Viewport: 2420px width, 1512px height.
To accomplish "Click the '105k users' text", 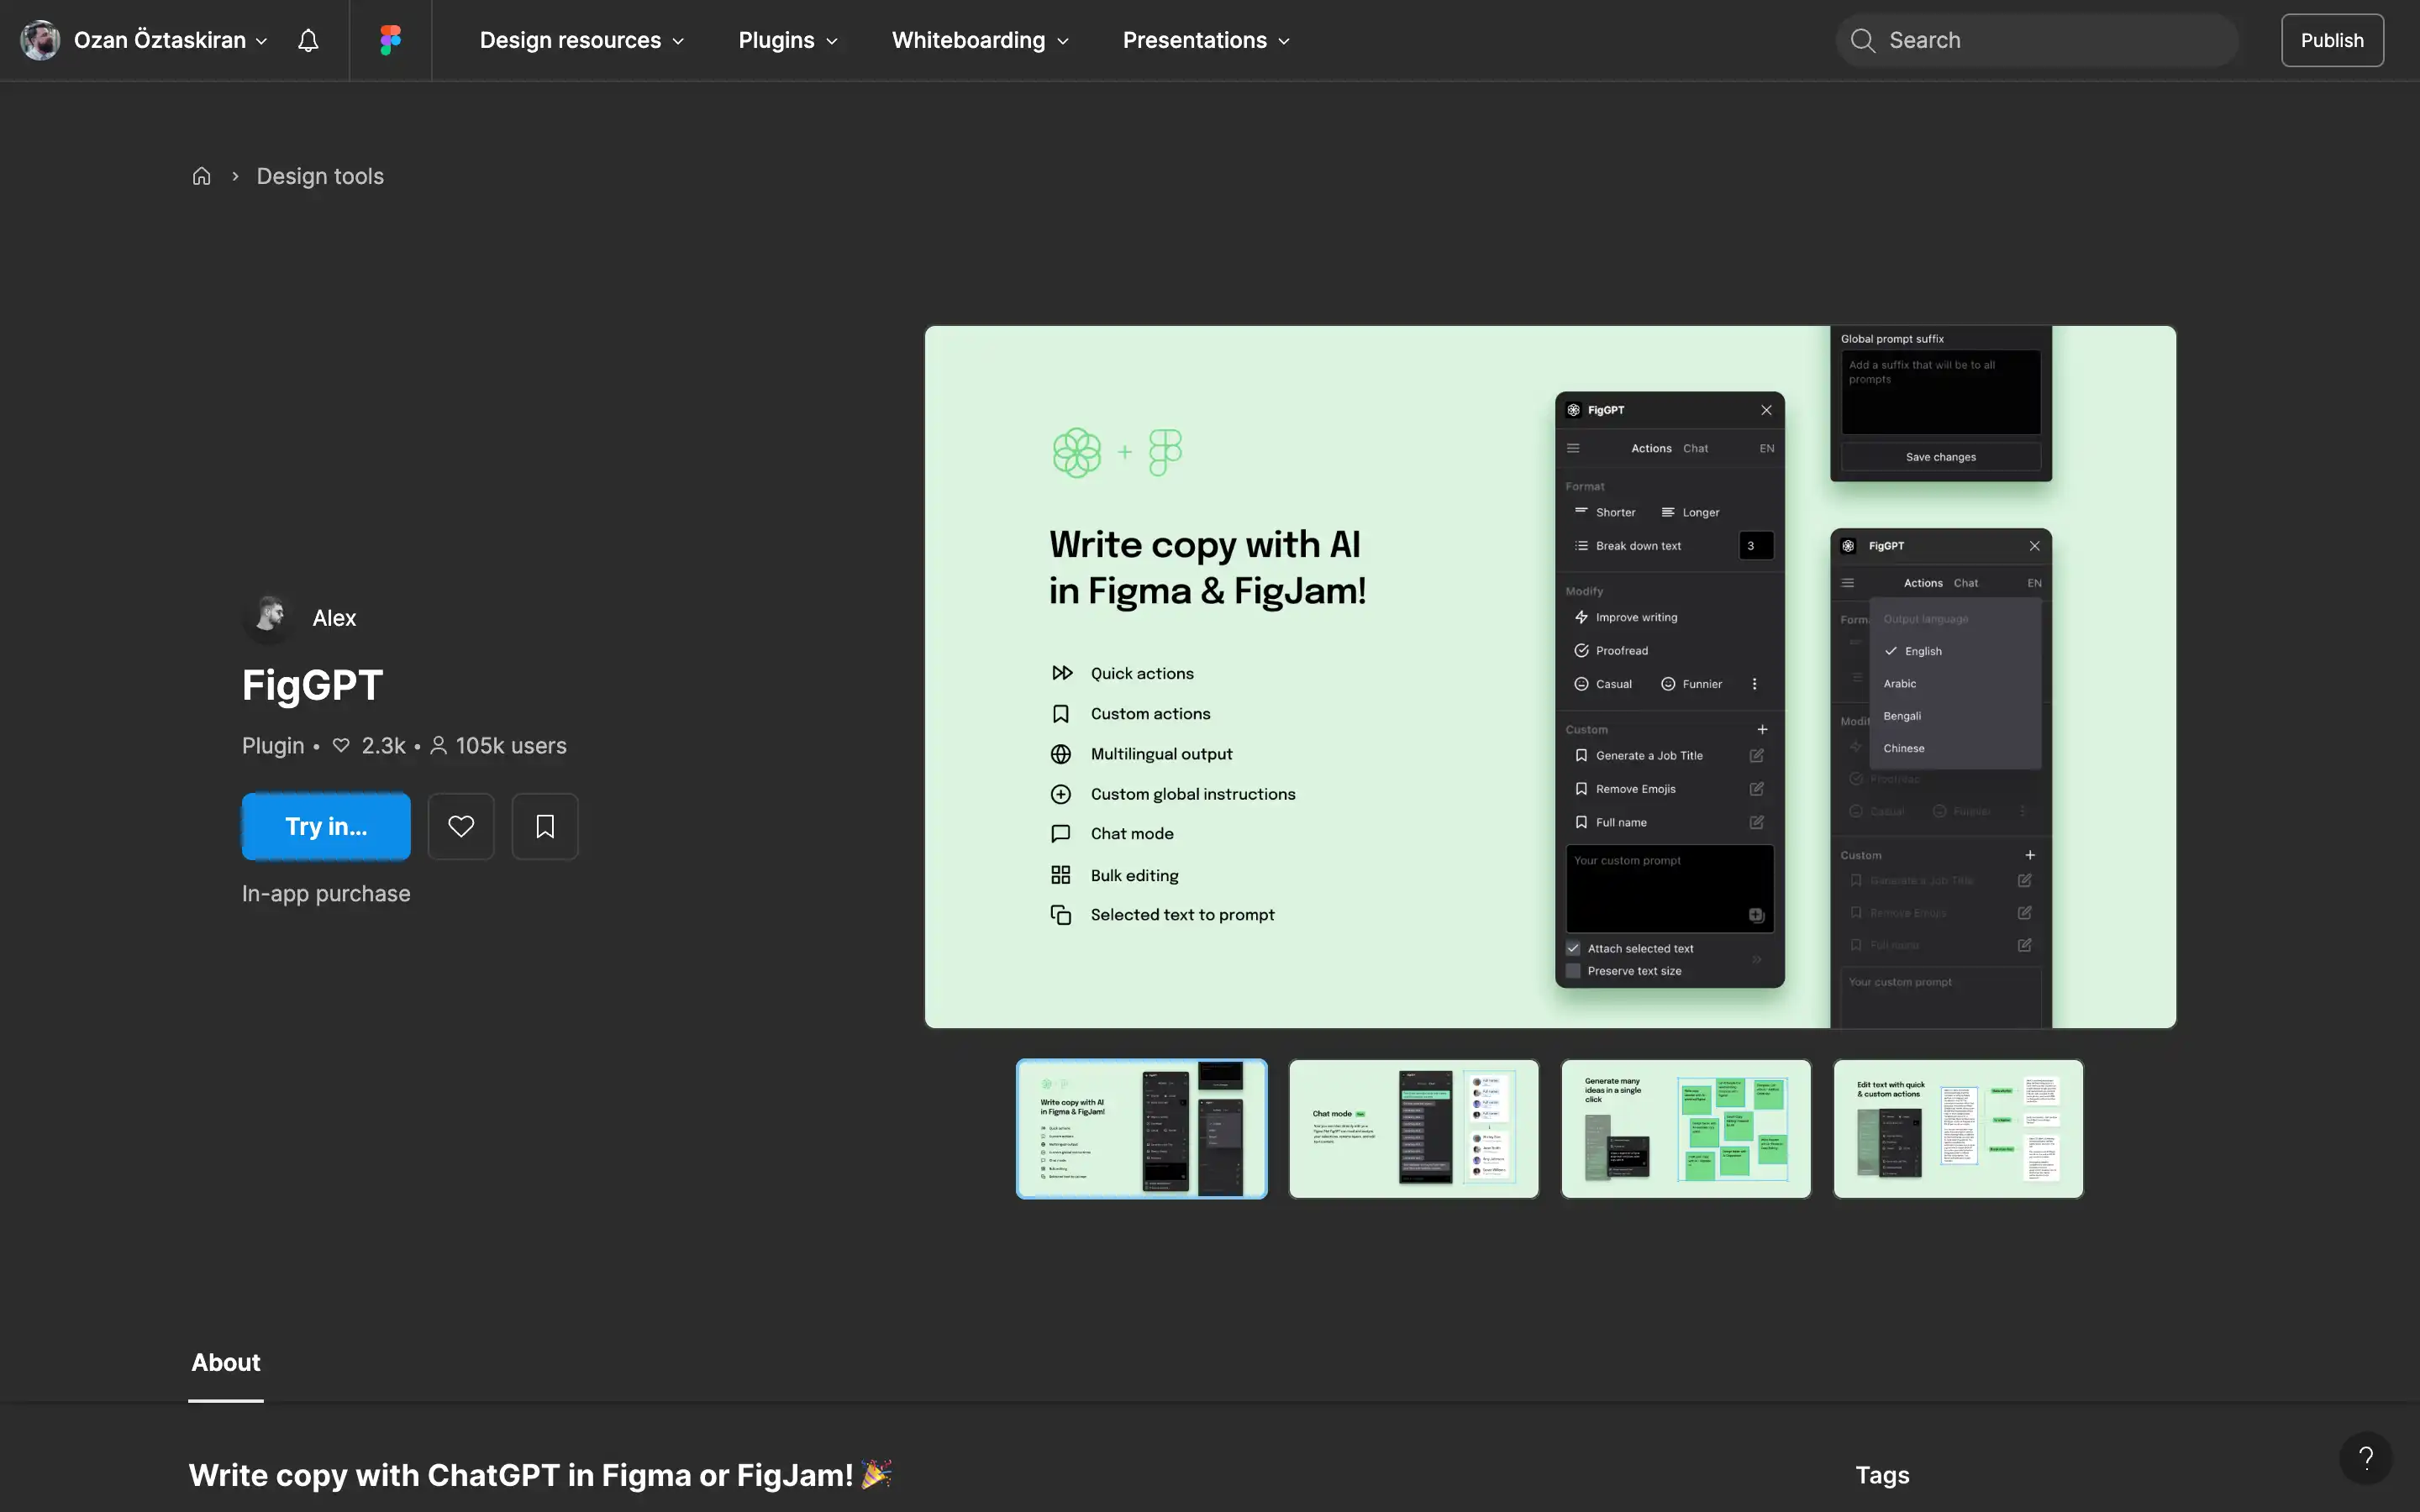I will [x=511, y=746].
